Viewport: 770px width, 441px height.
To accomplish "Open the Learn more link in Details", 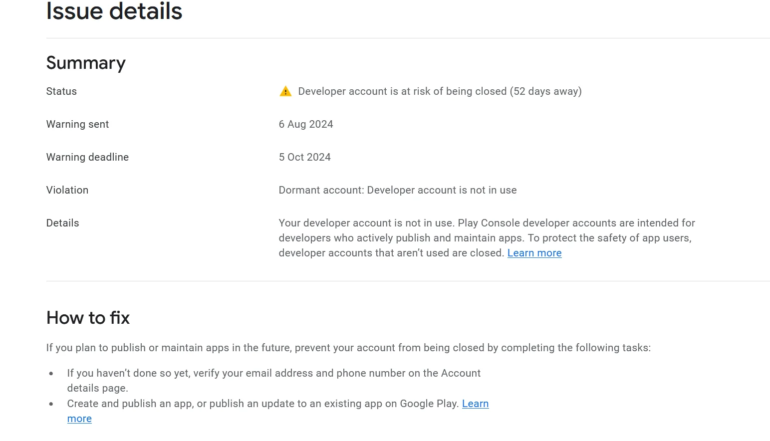I will 534,253.
